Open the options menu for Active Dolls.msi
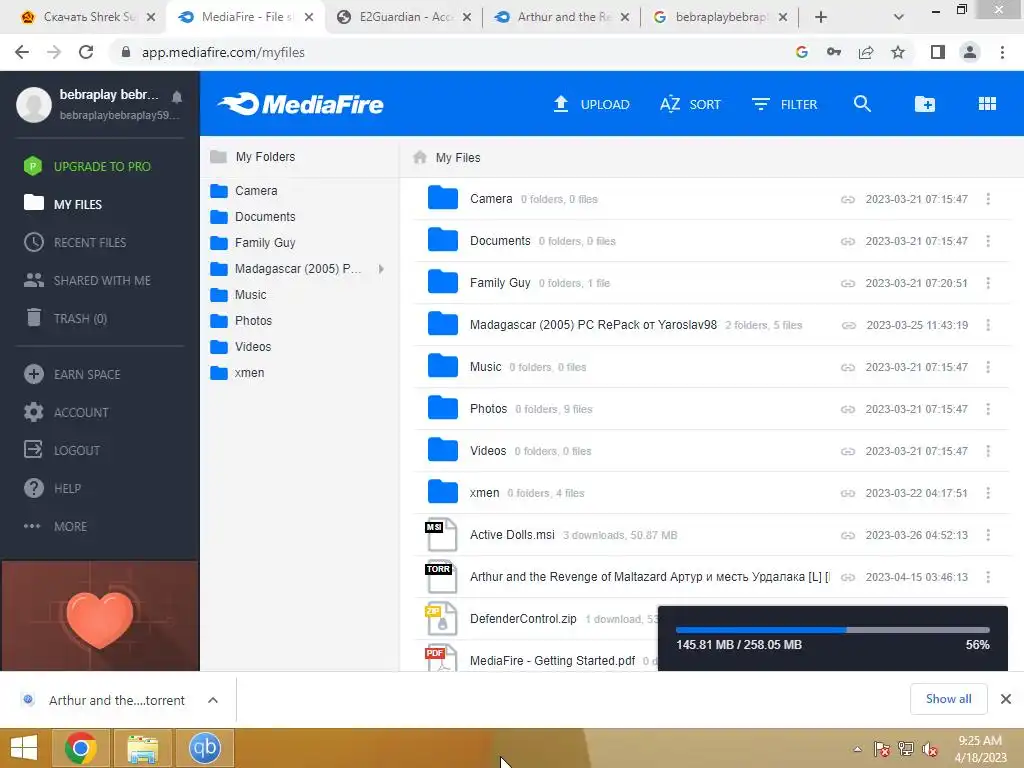 pos(988,535)
